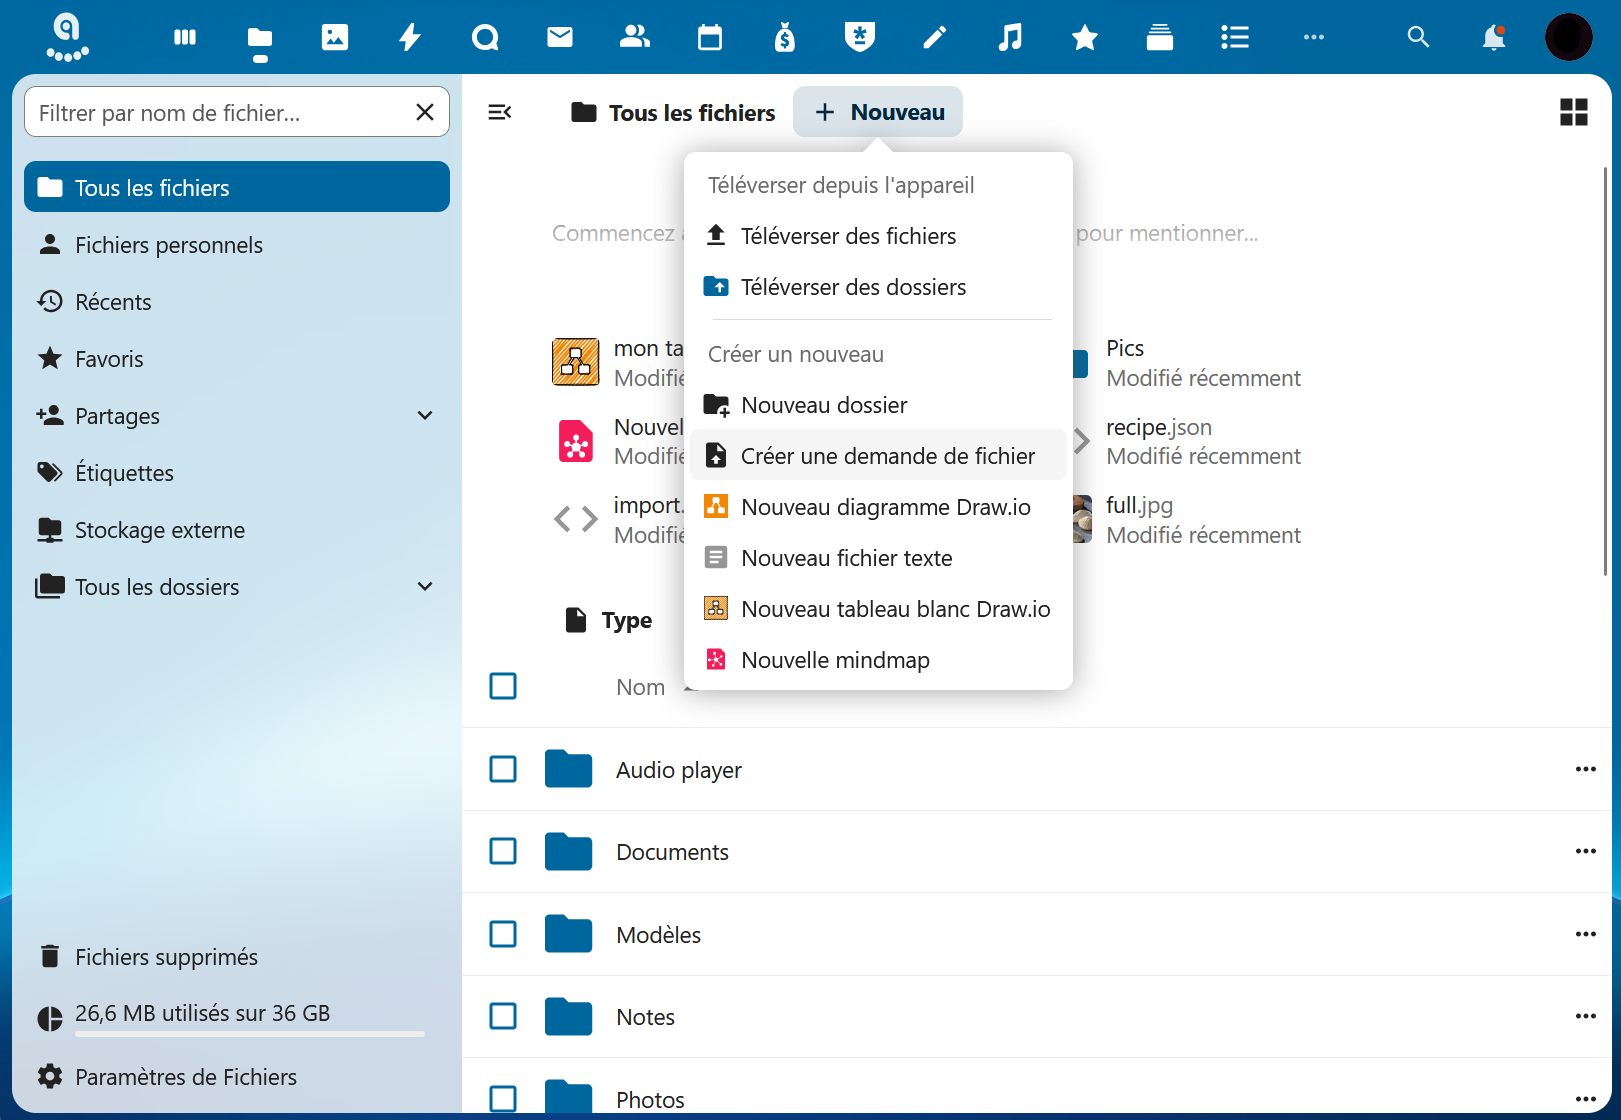The image size is (1621, 1120).
Task: Expand the Partages section chevron
Action: 425,416
